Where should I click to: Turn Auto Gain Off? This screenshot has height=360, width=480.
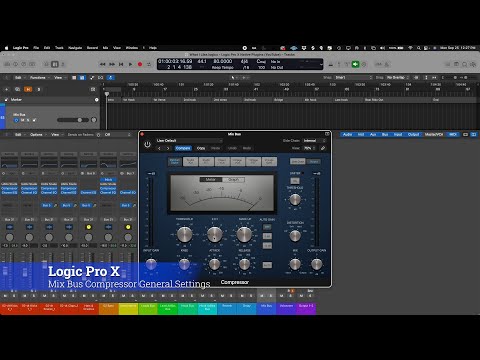[x=267, y=227]
